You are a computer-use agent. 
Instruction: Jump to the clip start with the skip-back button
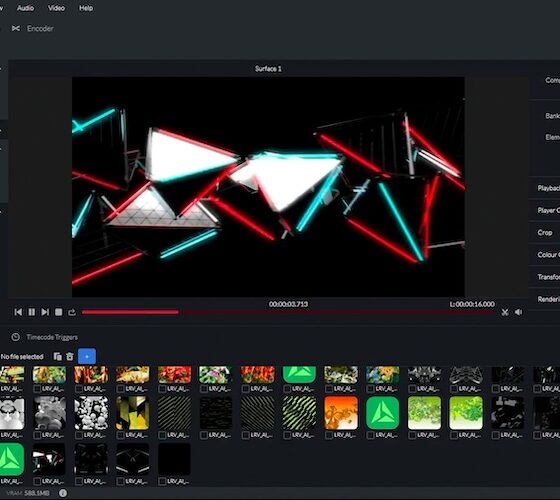click(18, 312)
